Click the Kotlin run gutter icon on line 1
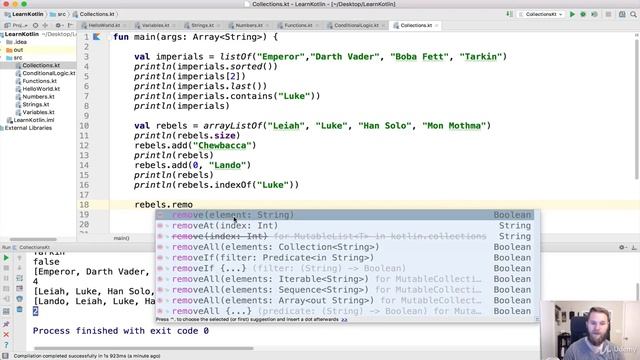 [x=97, y=37]
